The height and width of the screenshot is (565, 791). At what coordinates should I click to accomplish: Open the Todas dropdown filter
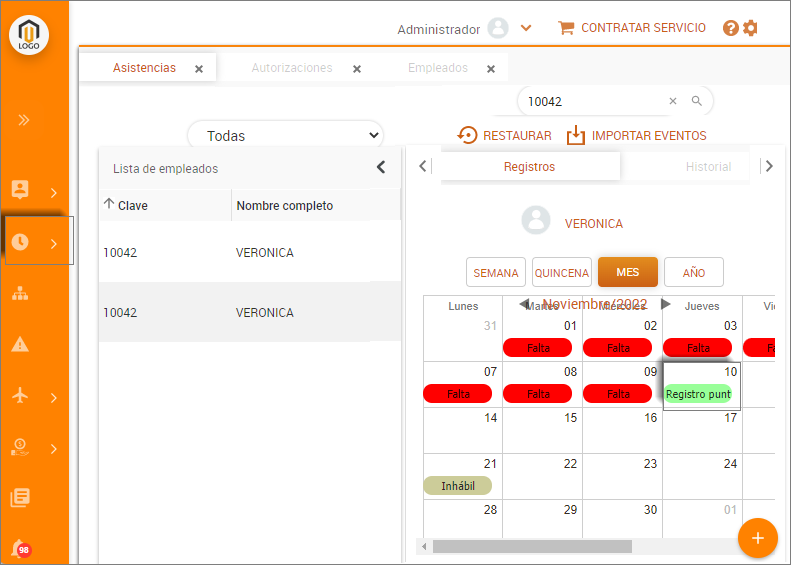286,135
